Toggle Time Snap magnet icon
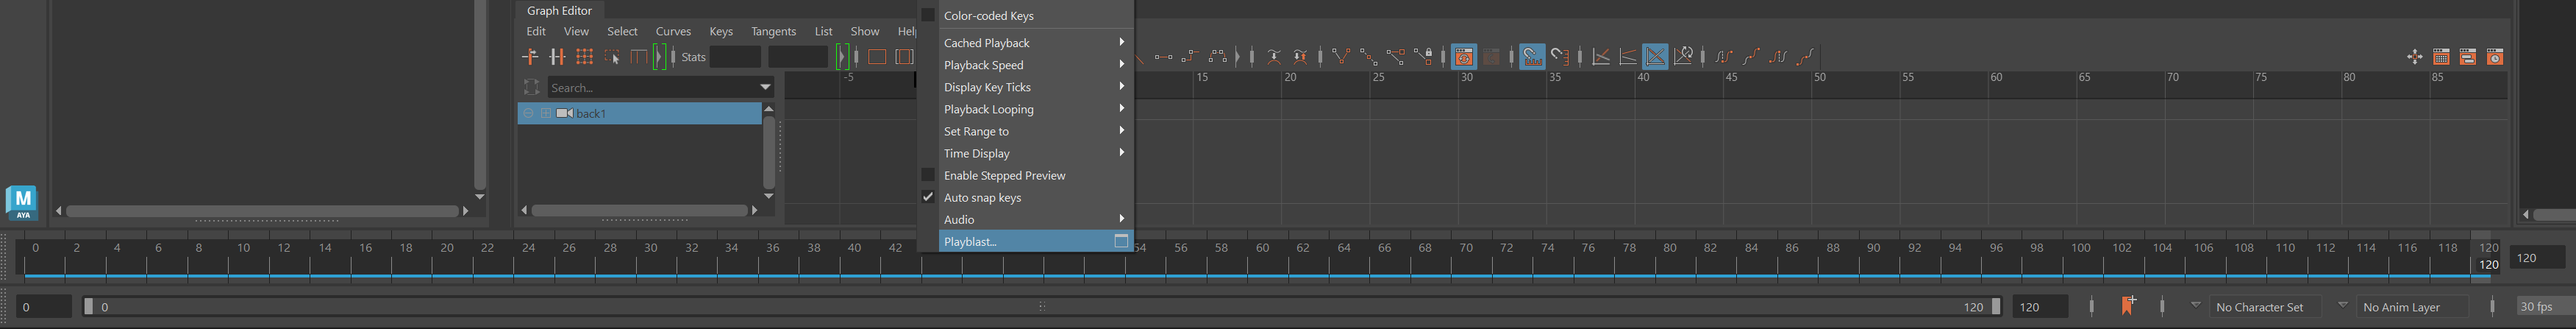 [x=1532, y=57]
